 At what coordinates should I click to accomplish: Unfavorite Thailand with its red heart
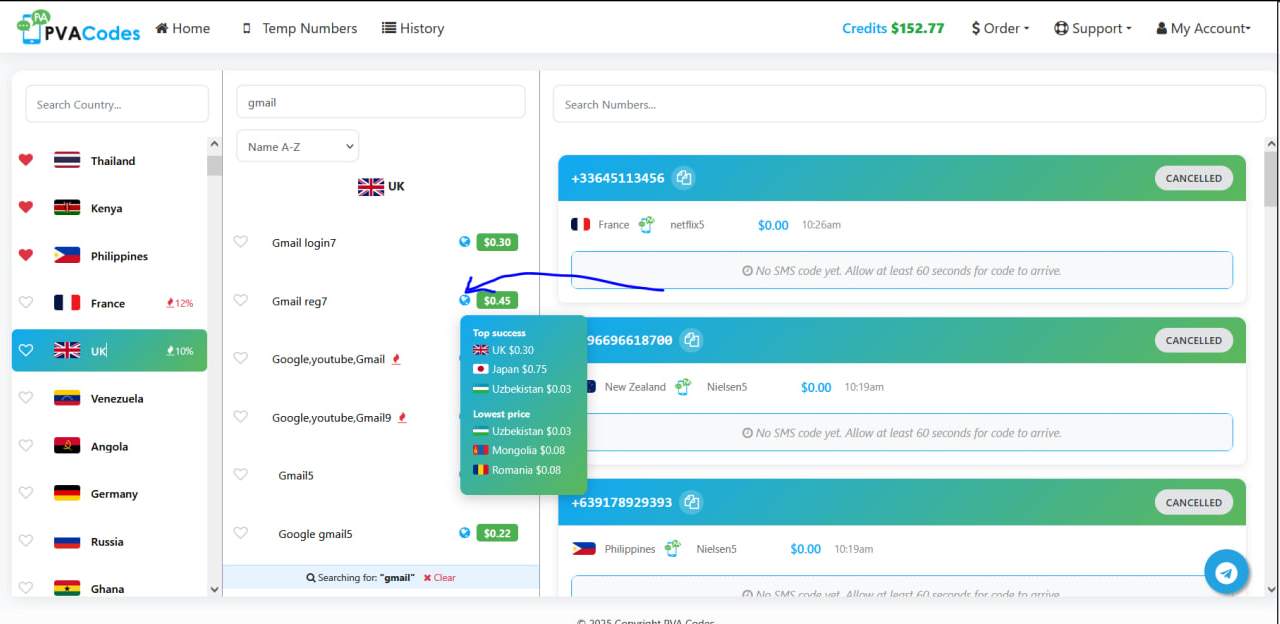point(26,160)
